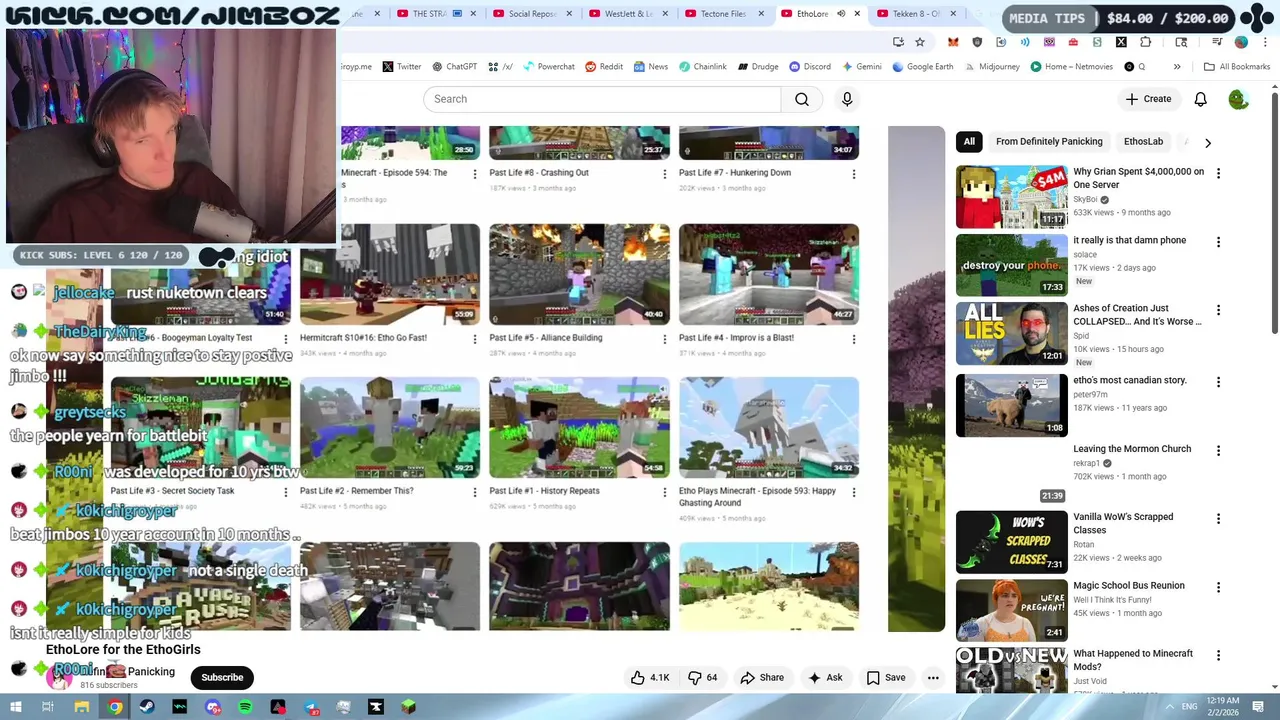
Task: Open Twitter bookmark
Action: tap(401, 67)
